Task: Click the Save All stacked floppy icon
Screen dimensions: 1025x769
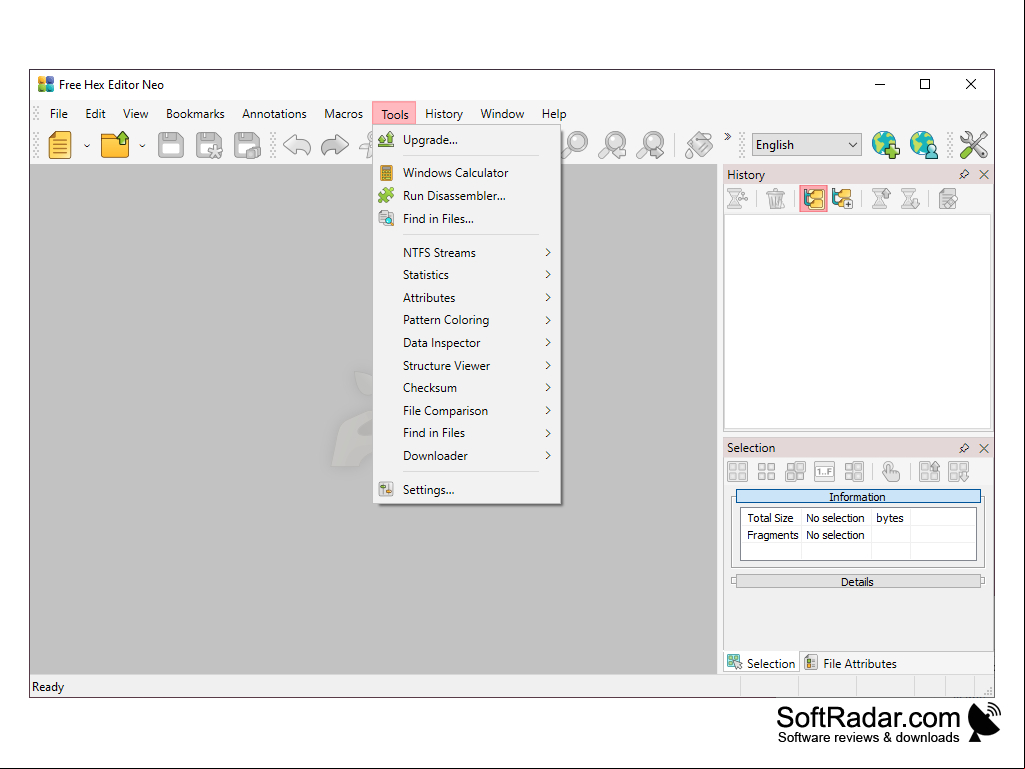Action: tap(248, 145)
